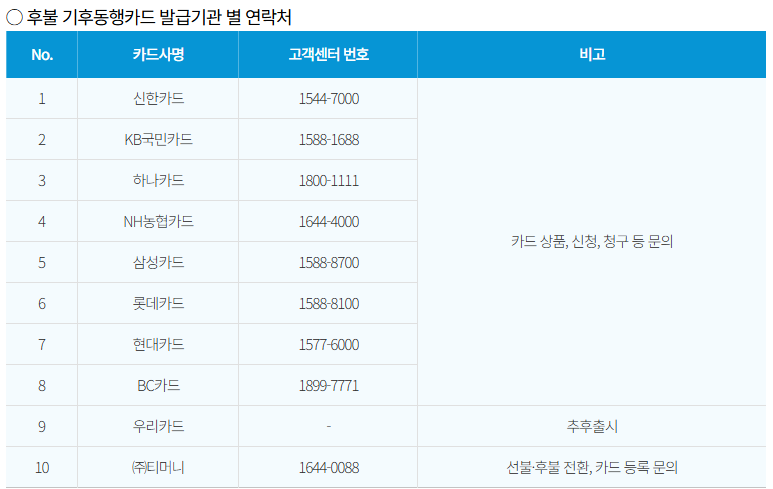Select the 롯데카드 cell
773x489 pixels.
click(158, 303)
